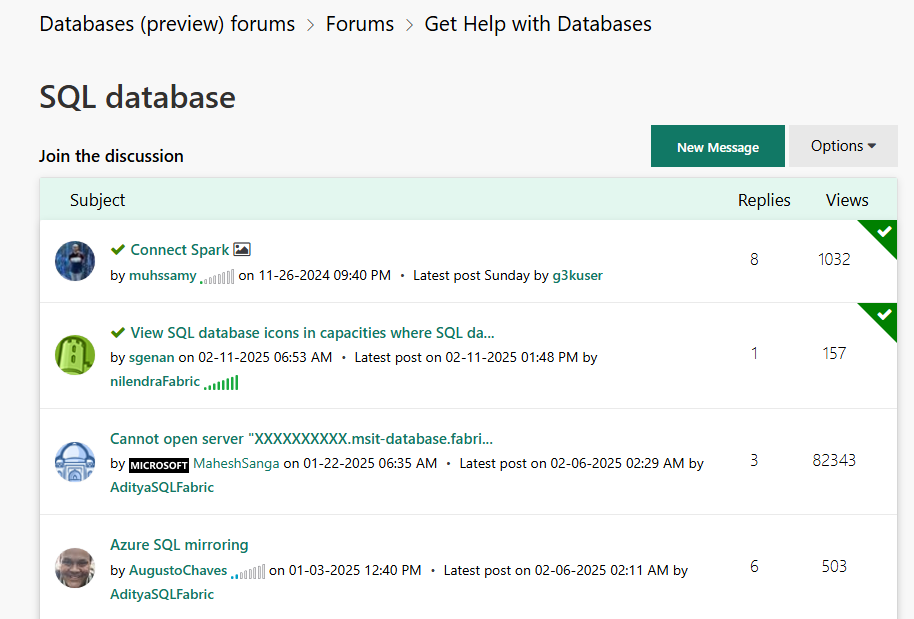Screen dimensions: 914x619
Task: Open MaheshSanga's blue dome avatar
Action: click(x=75, y=462)
